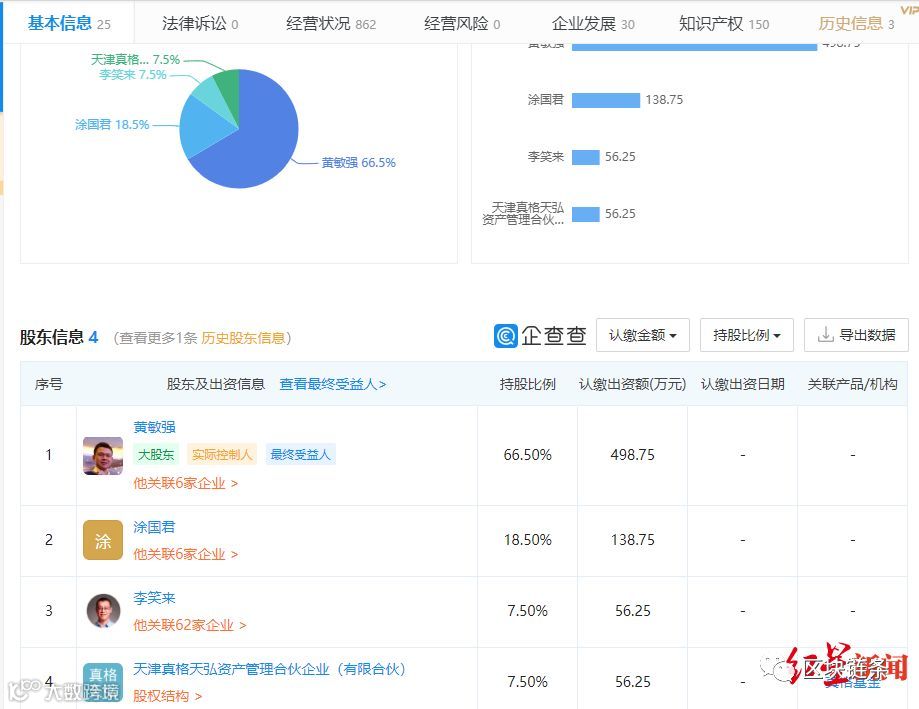This screenshot has width=919, height=709.
Task: Click the 实际控制人 tag
Action: 222,454
